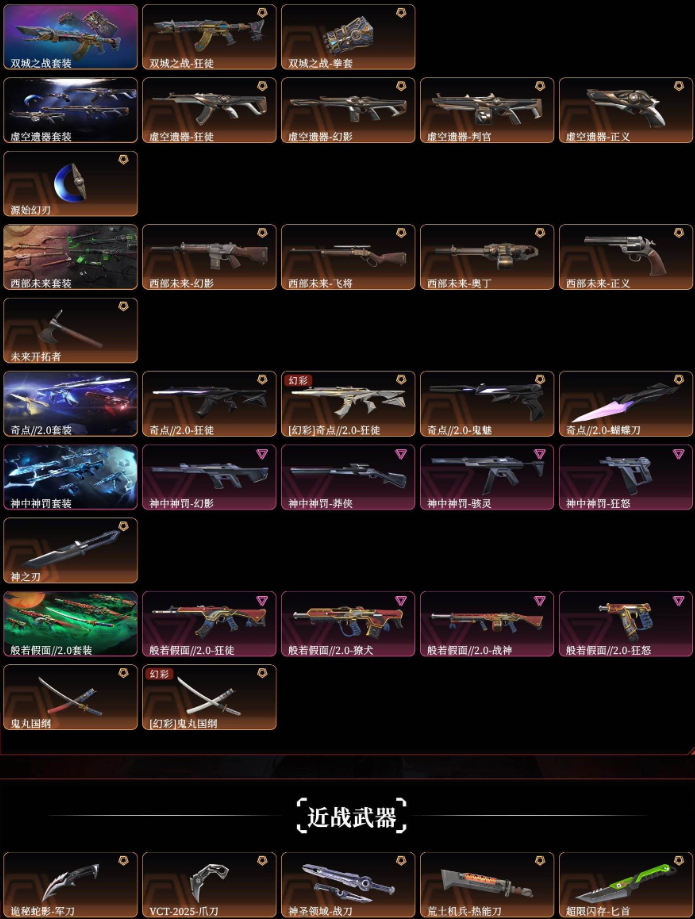Select the VCT-2025-爪刀 karambit skin

click(209, 885)
